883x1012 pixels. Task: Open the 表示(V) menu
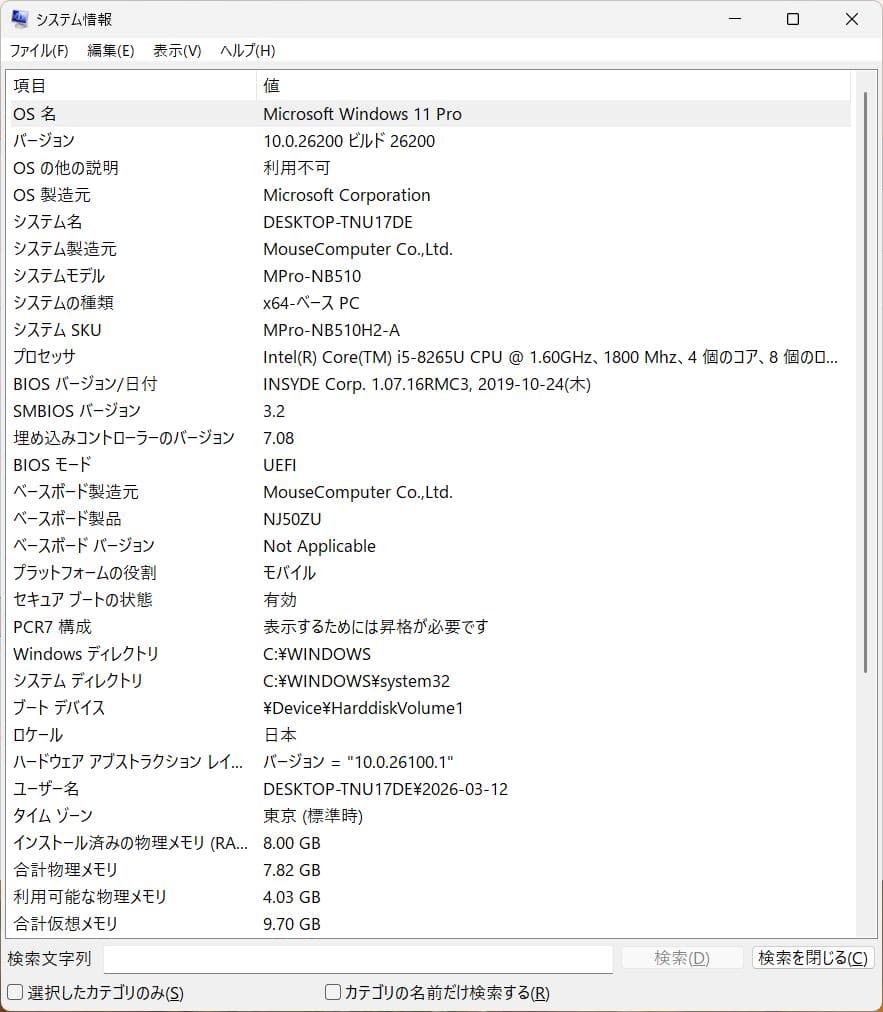[177, 50]
